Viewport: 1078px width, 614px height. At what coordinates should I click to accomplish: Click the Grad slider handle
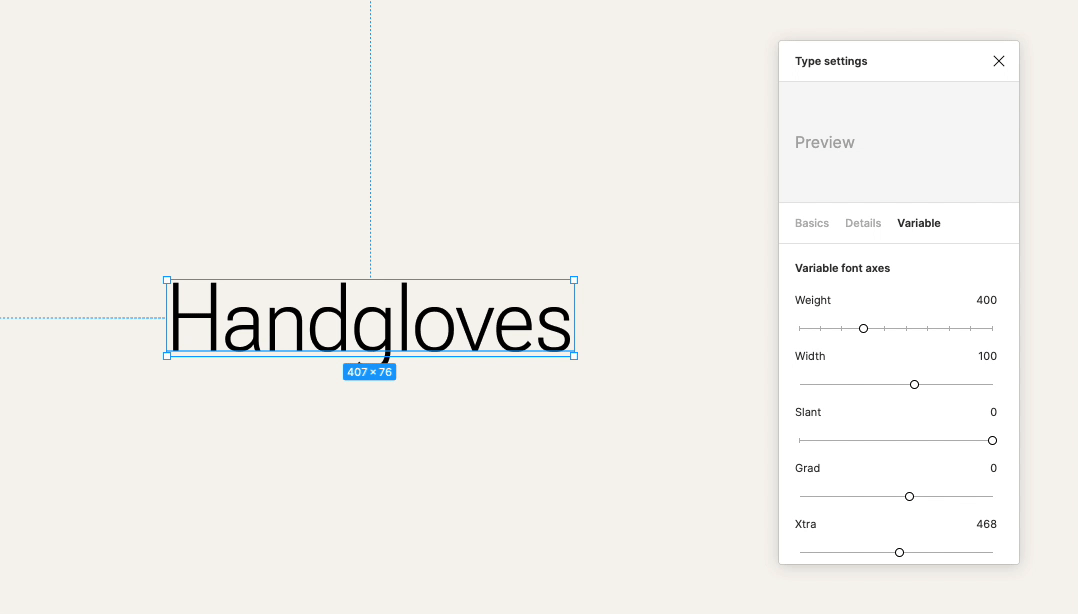[x=909, y=496]
